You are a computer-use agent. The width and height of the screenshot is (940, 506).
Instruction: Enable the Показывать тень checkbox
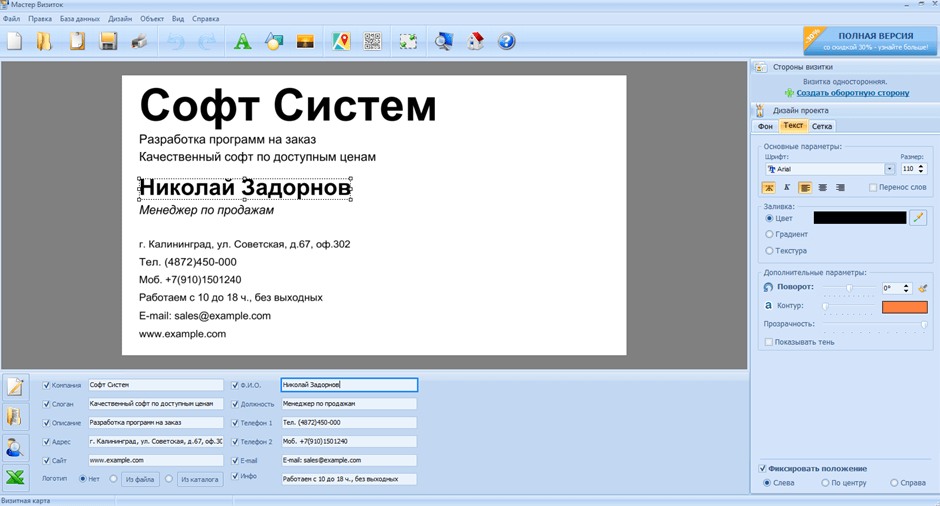[768, 342]
